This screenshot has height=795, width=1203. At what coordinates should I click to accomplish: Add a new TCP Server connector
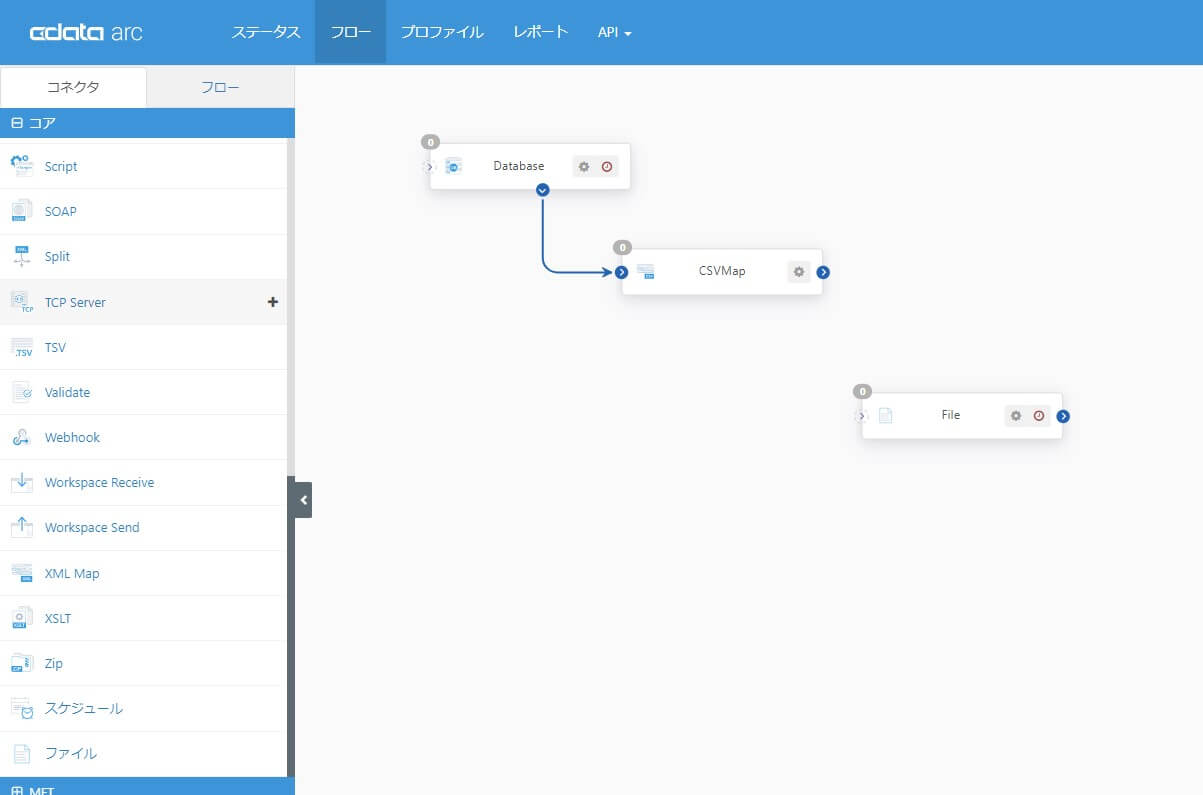[x=272, y=301]
